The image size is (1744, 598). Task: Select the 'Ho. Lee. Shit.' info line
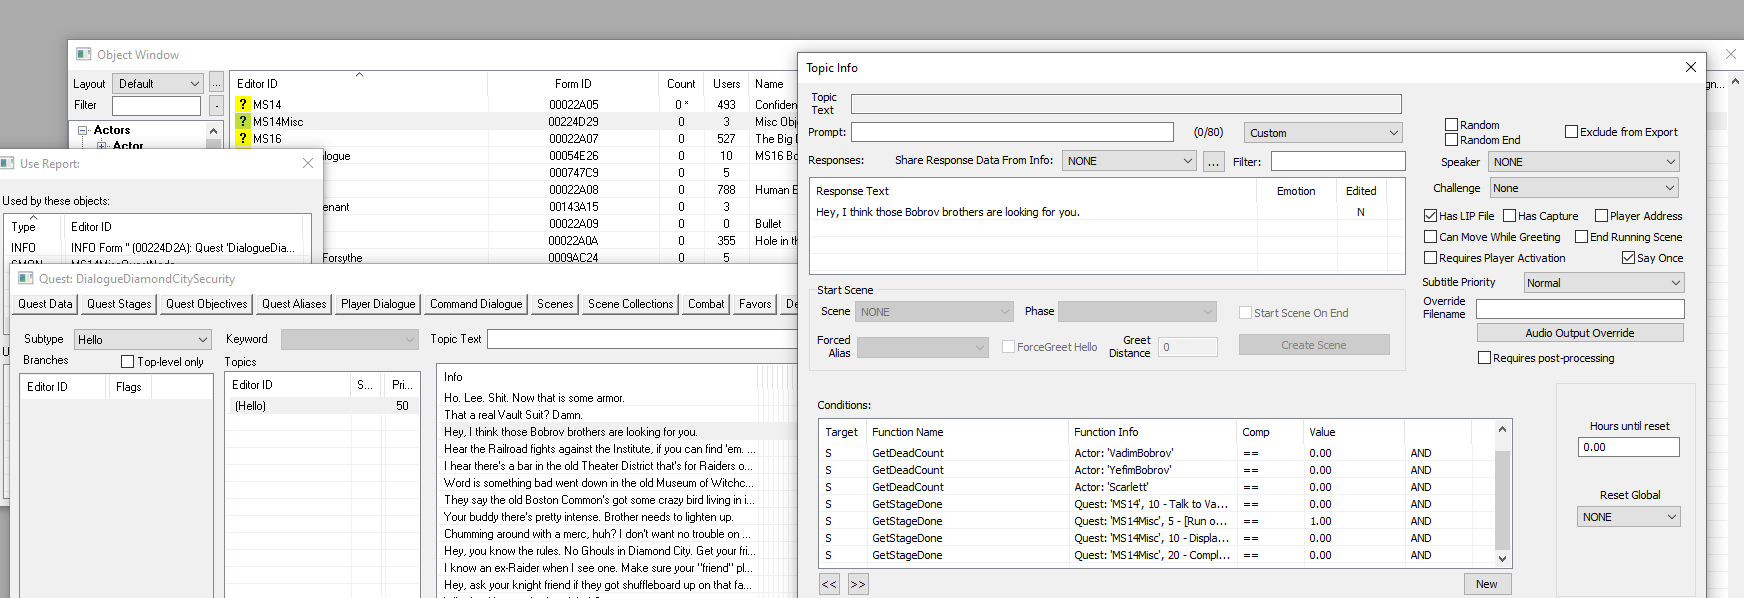[x=600, y=398]
